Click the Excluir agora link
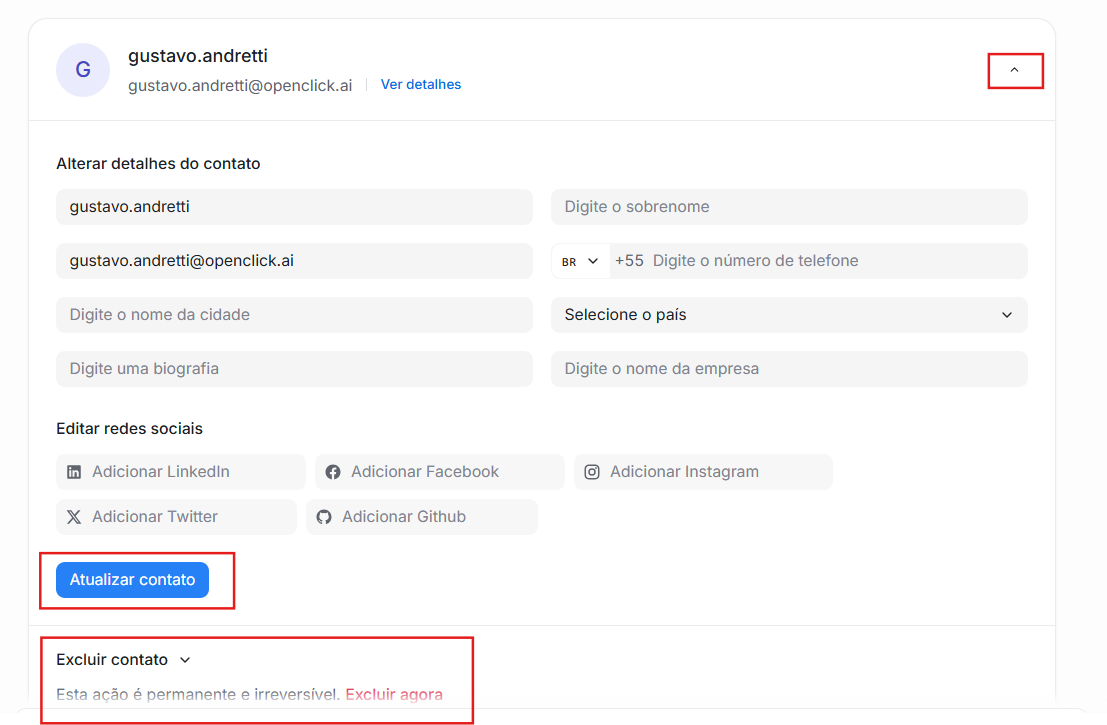This screenshot has width=1107, height=725. click(x=394, y=694)
